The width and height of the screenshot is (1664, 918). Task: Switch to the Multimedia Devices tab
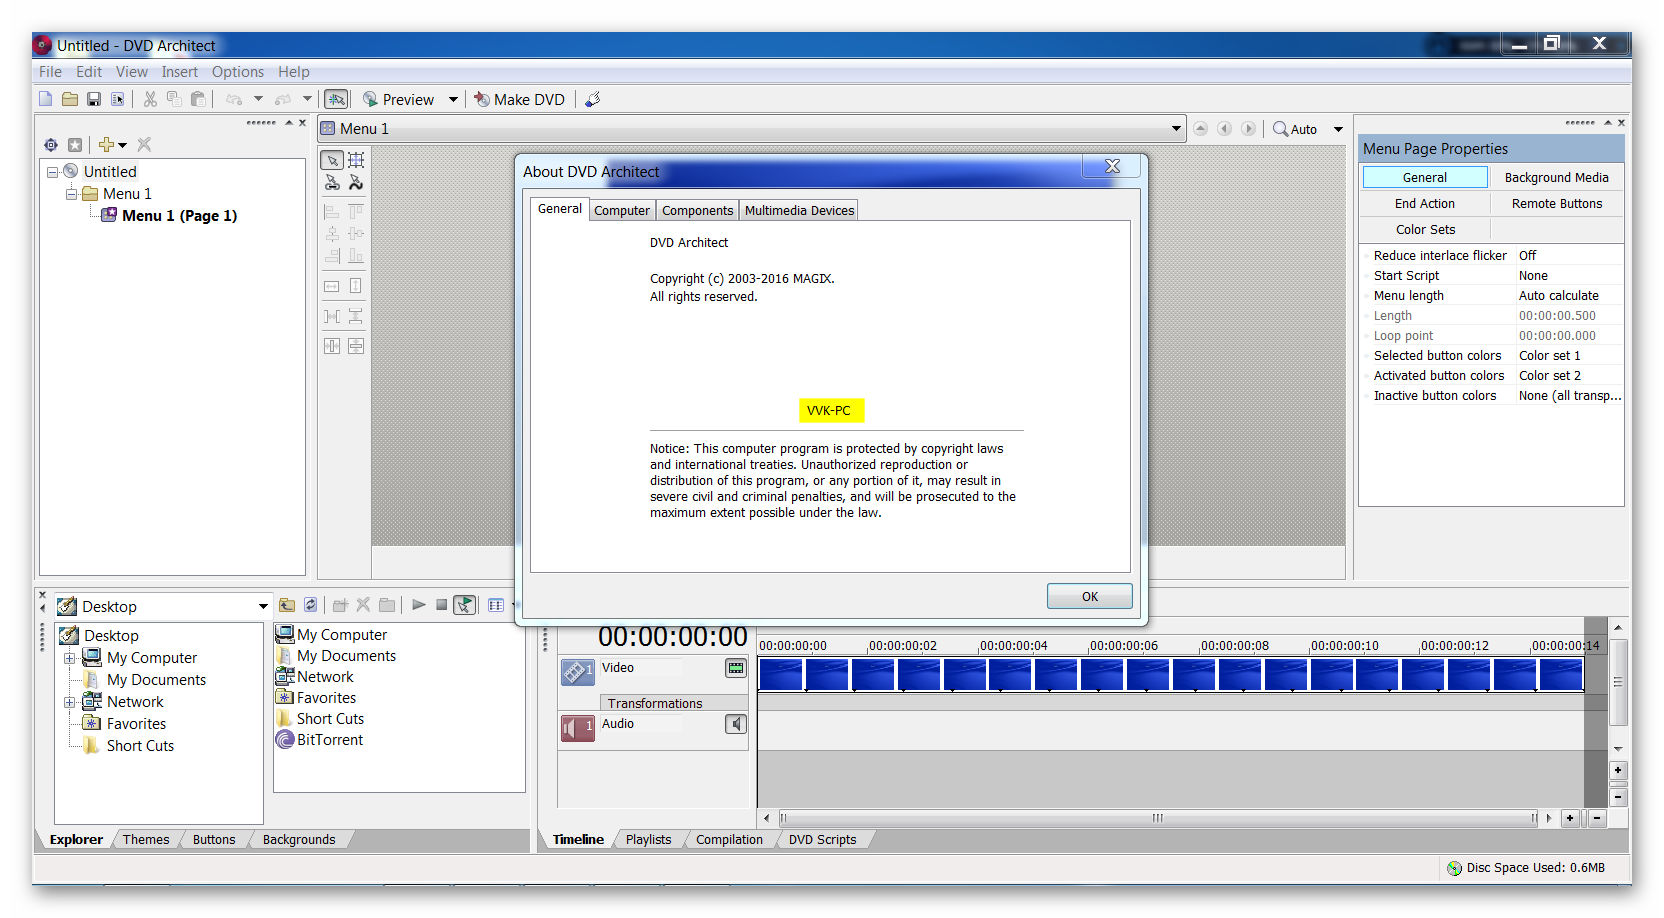tap(799, 210)
